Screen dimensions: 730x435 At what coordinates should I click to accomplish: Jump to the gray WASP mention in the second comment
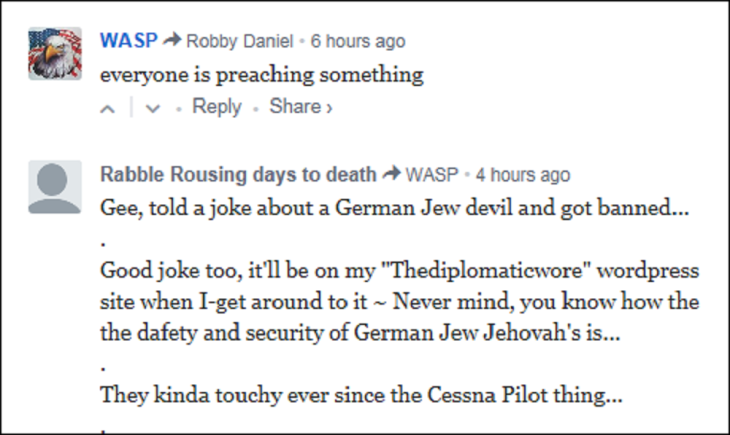432,175
